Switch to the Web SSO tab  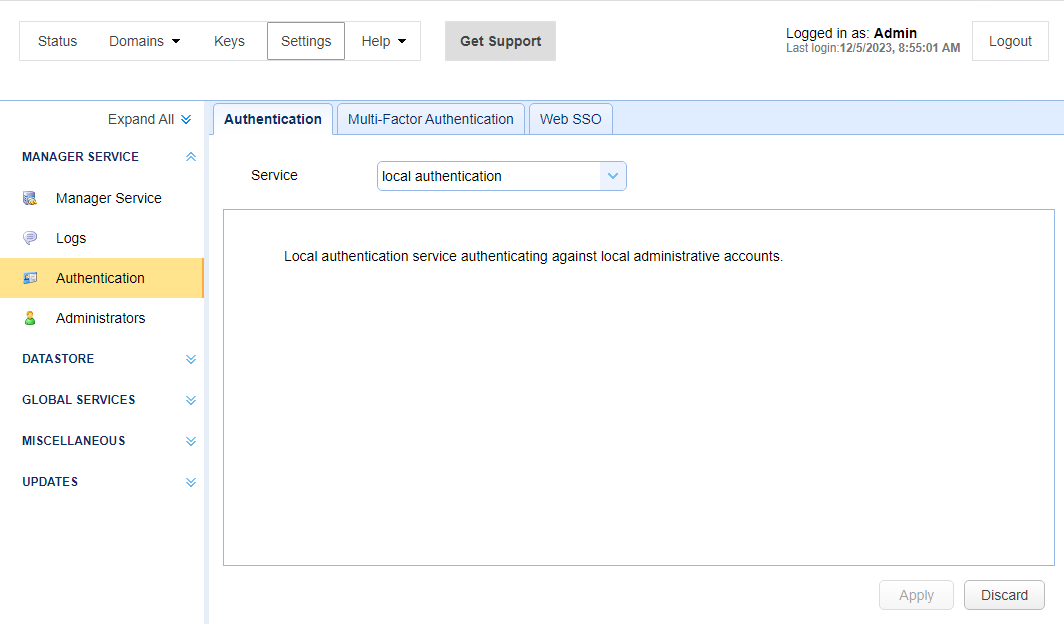pyautogui.click(x=570, y=119)
